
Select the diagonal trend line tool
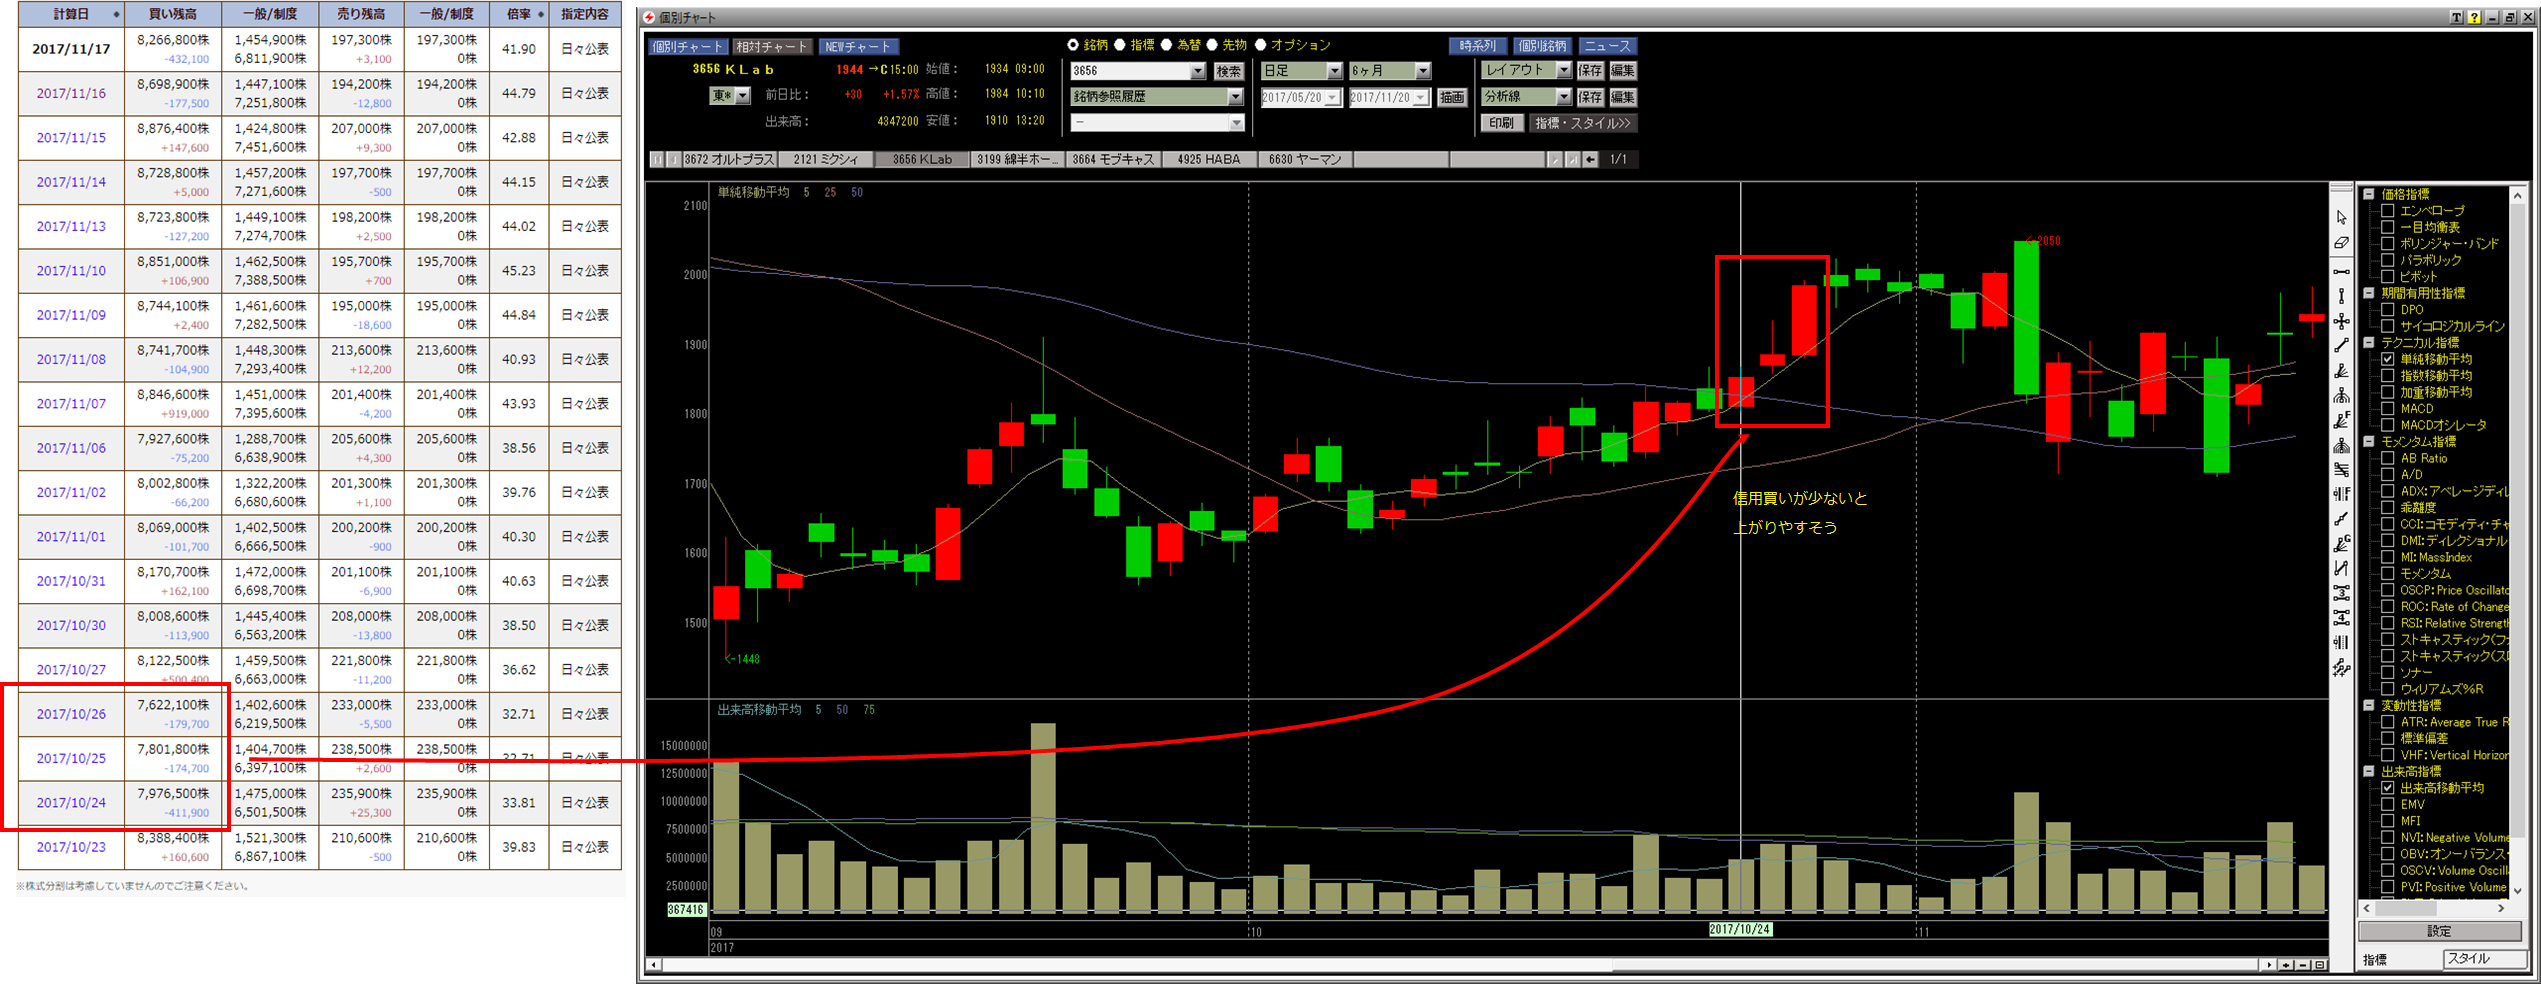click(x=2341, y=346)
